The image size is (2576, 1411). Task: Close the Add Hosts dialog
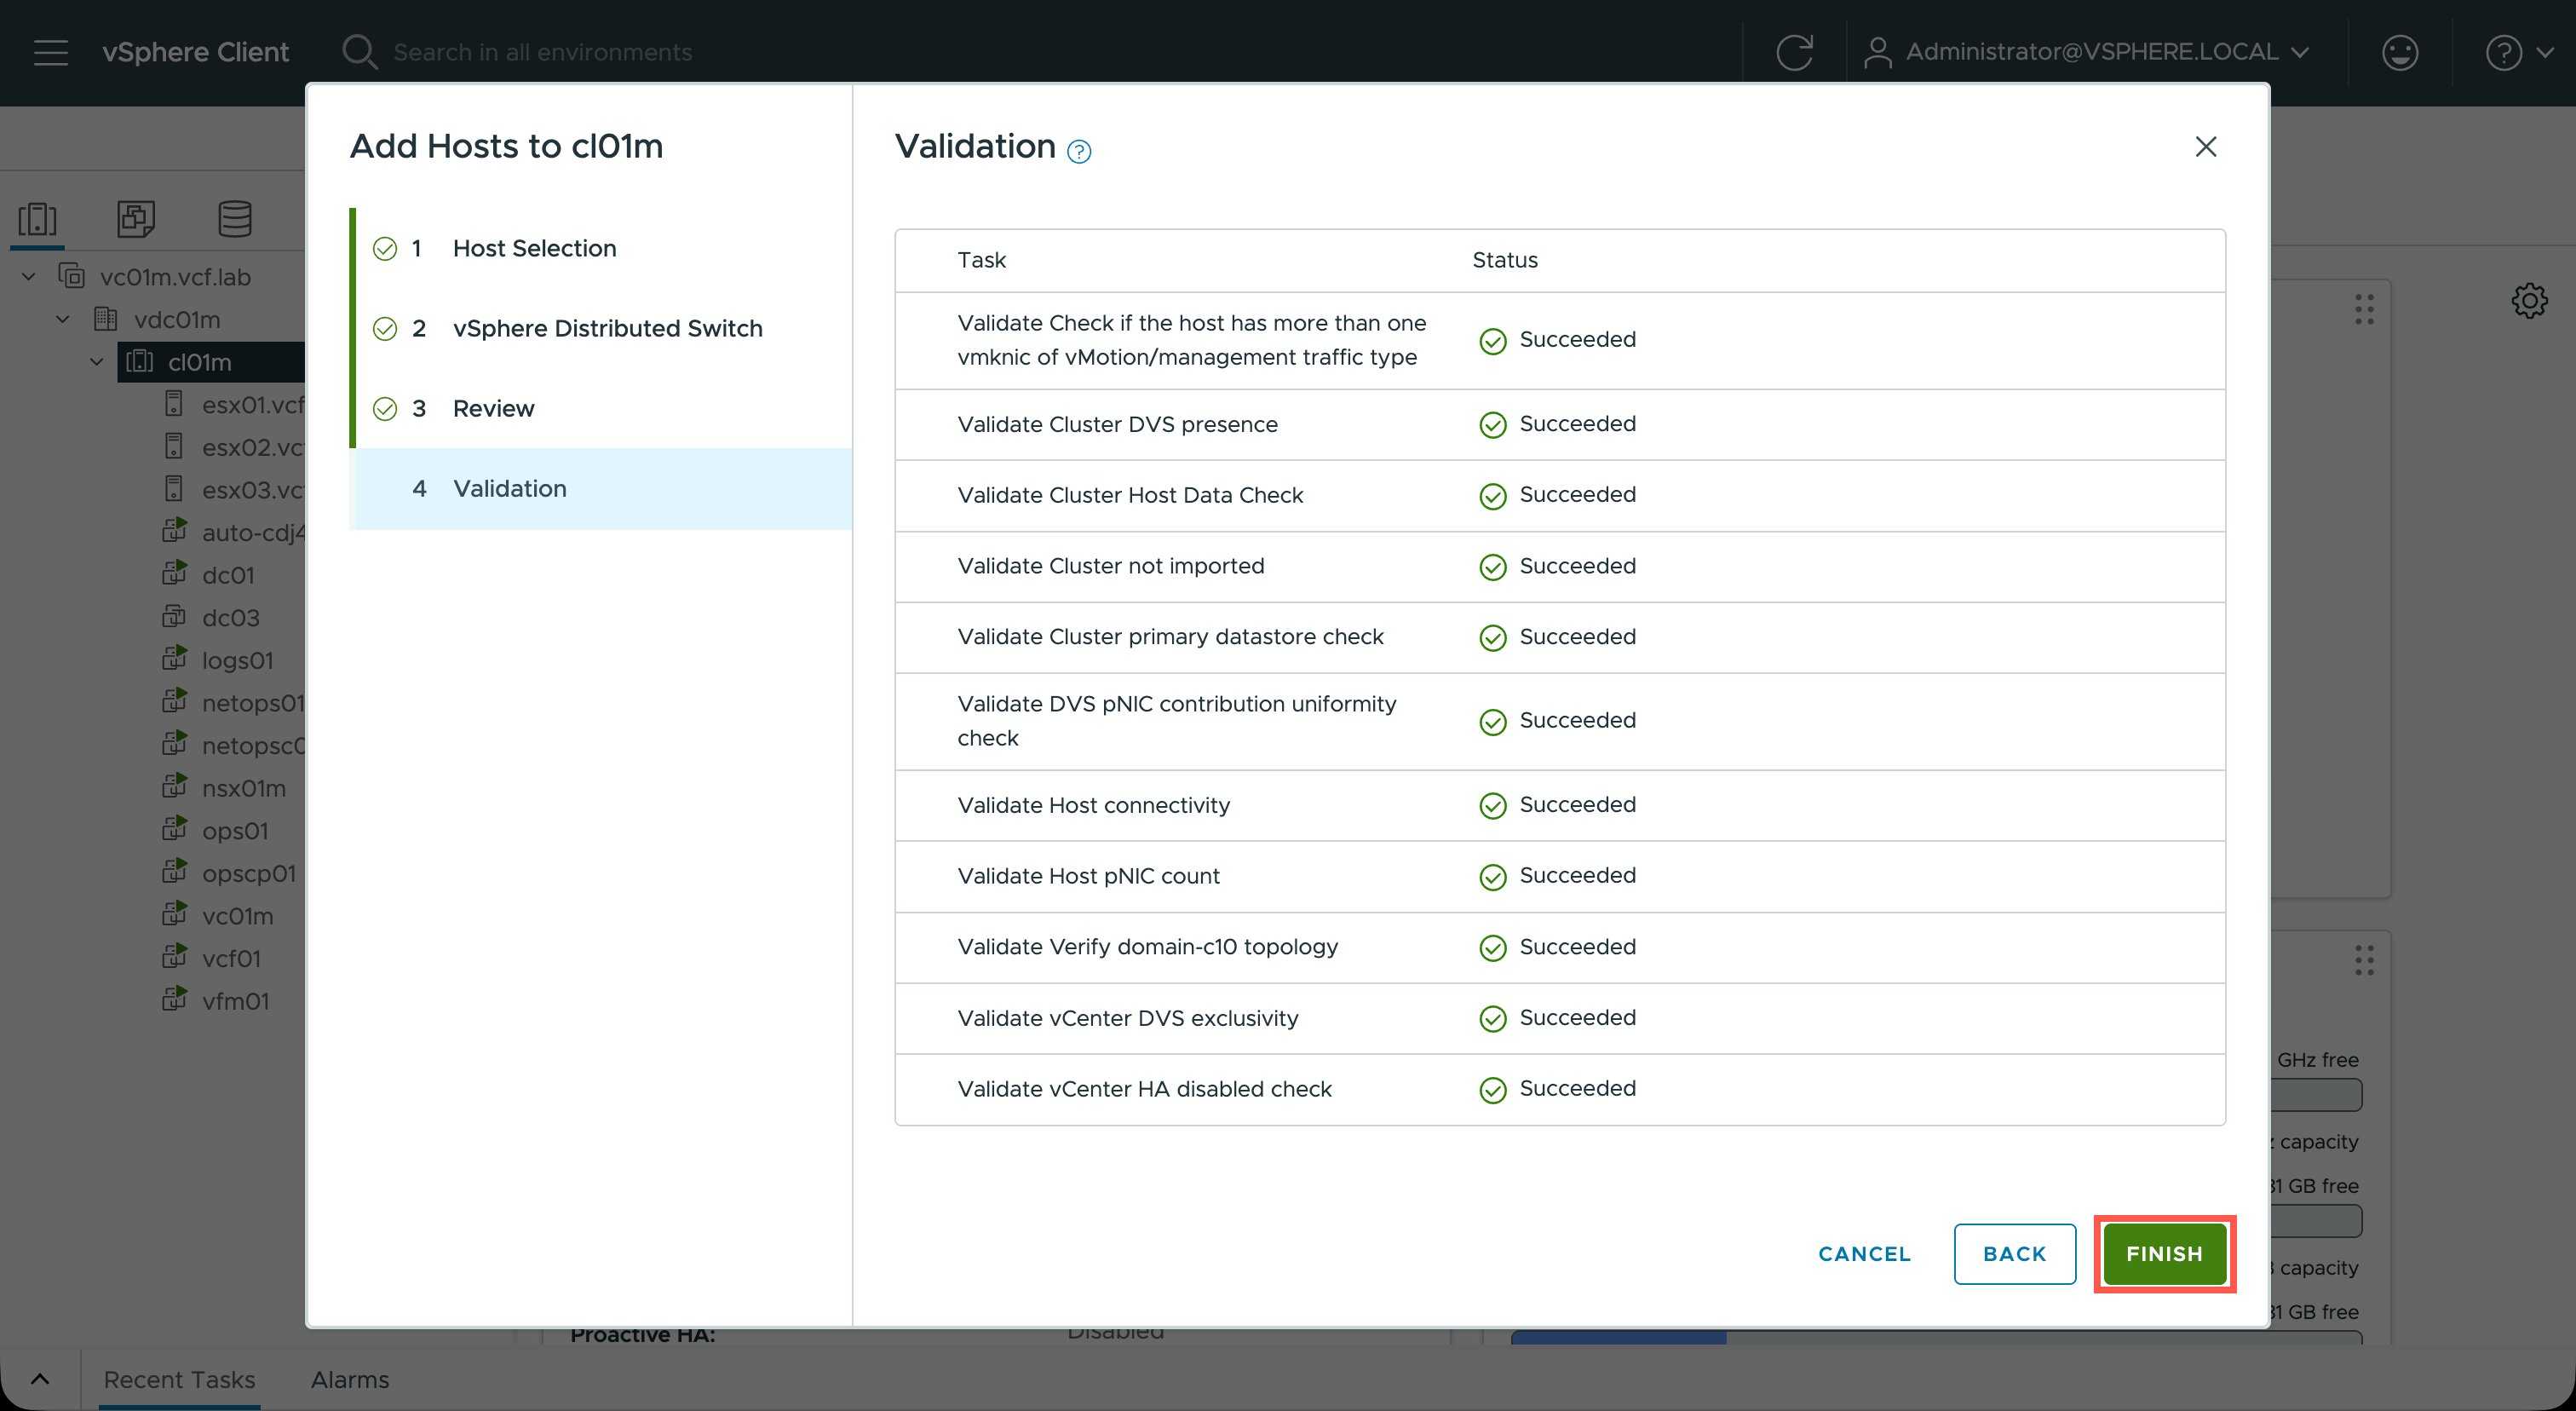pyautogui.click(x=2205, y=147)
